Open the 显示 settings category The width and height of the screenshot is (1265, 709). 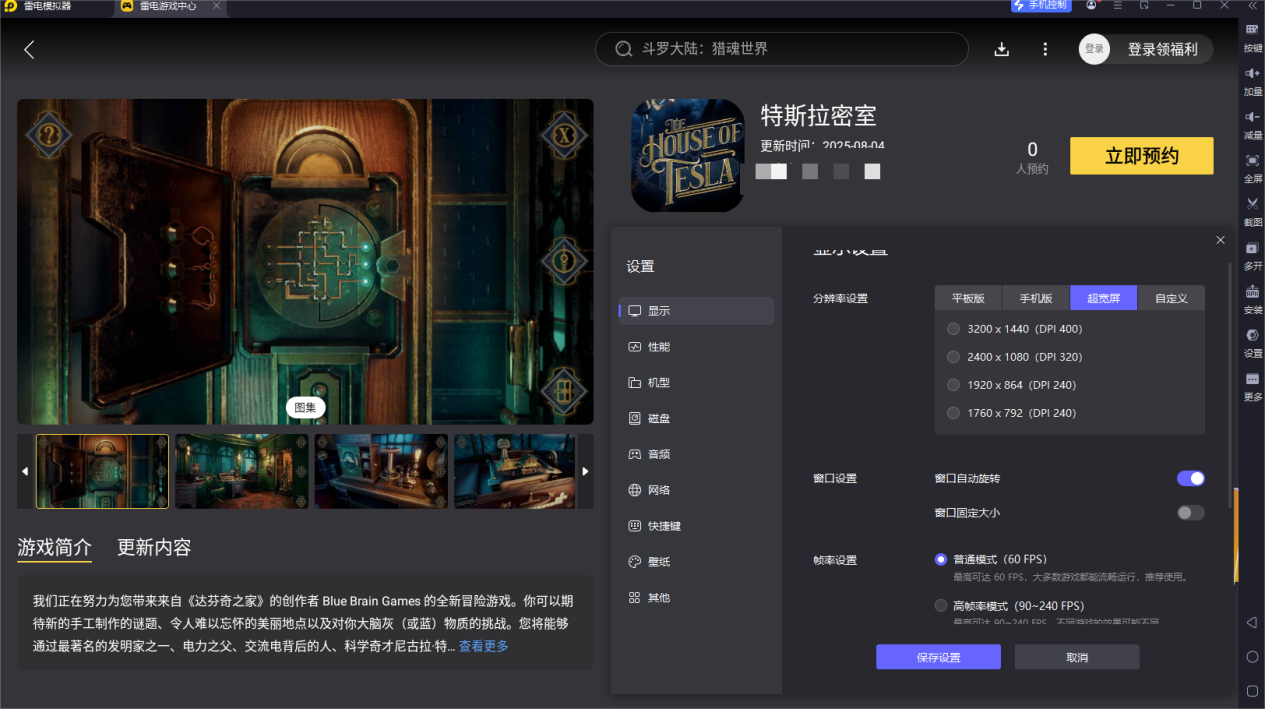coord(696,311)
